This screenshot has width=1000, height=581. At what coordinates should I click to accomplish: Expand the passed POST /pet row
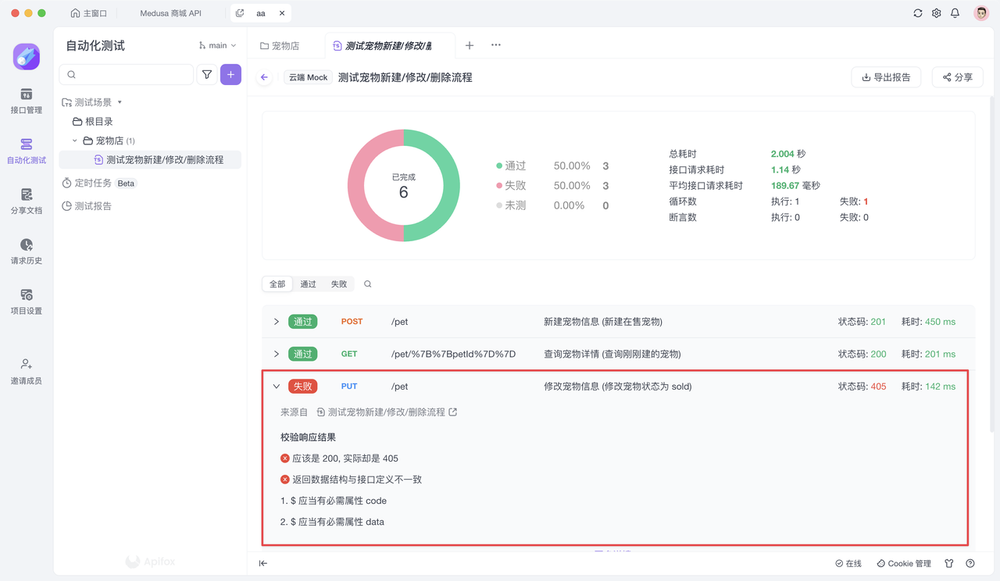pyautogui.click(x=276, y=322)
